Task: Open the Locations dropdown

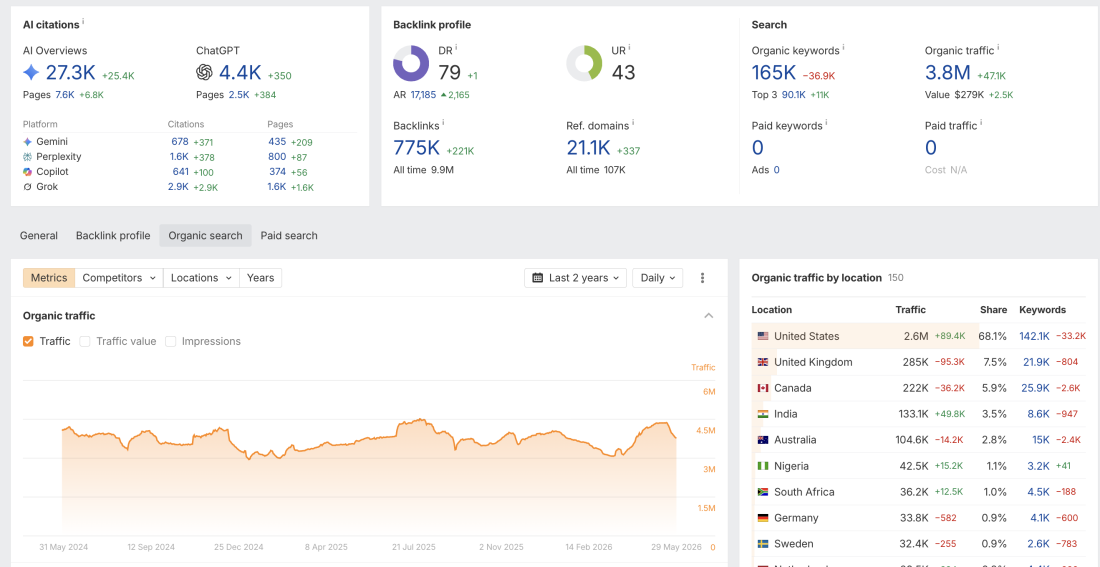Action: (201, 278)
